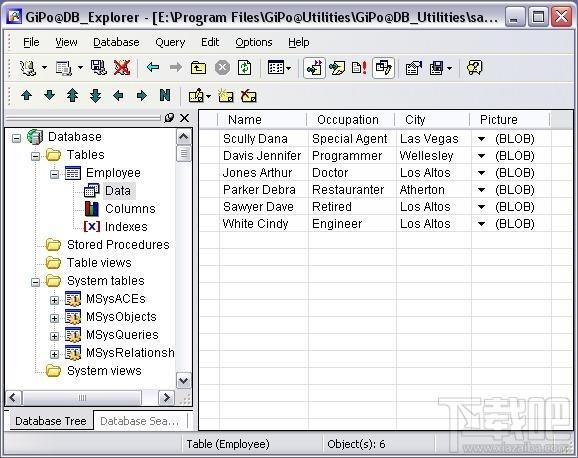
Task: Collapse the Database root node
Action: [16, 138]
